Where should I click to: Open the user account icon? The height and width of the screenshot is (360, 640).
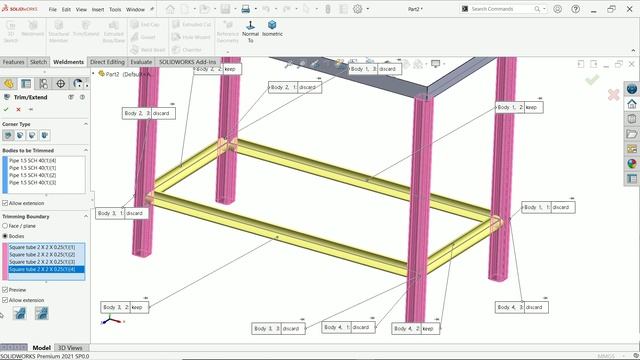point(558,9)
